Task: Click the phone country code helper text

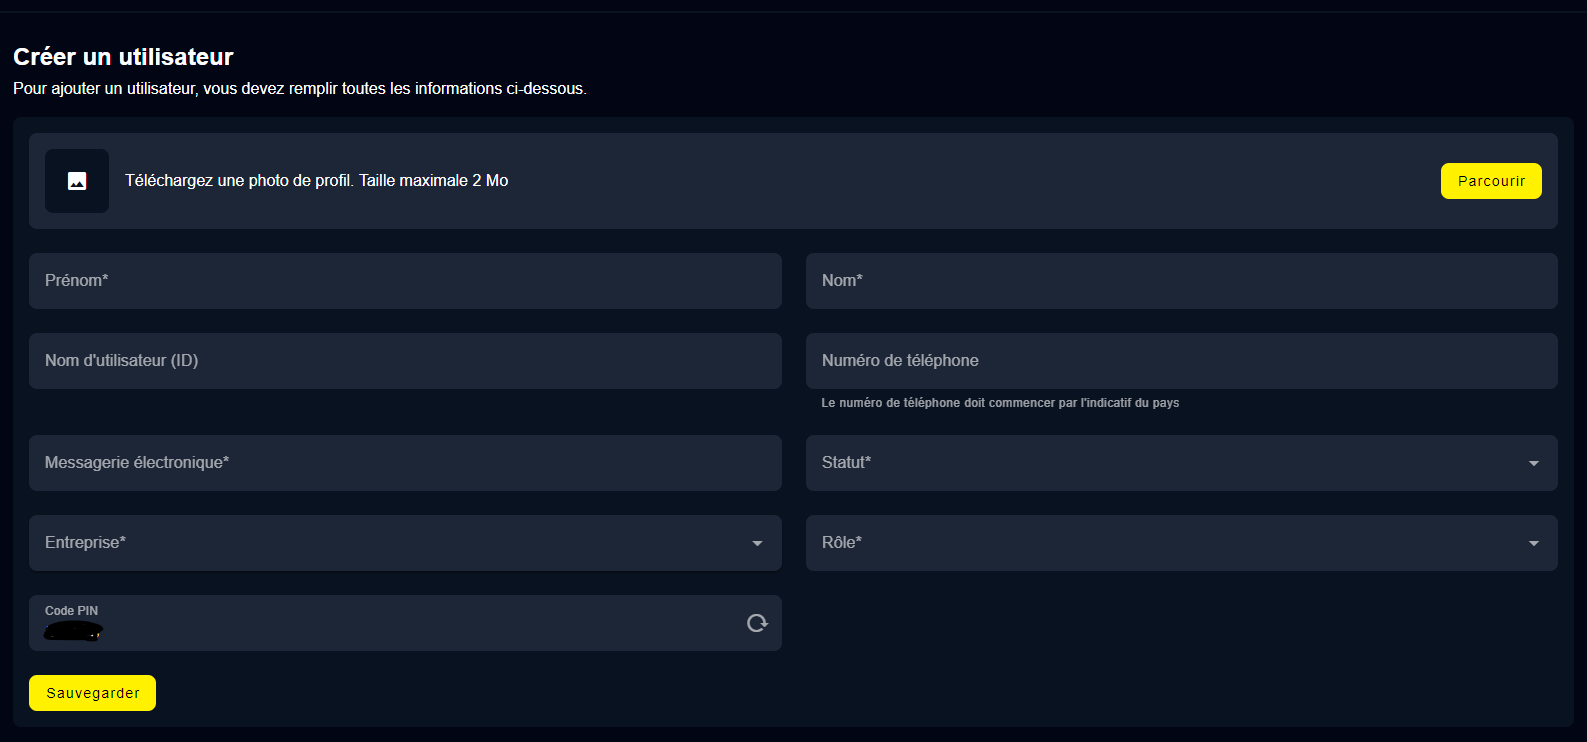Action: pyautogui.click(x=999, y=403)
